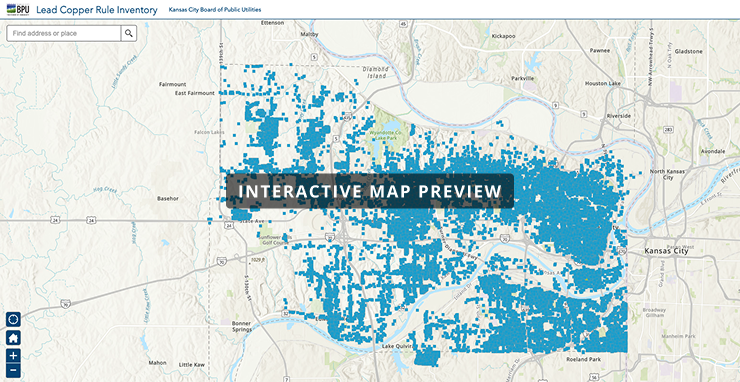Click the North Kansas City label
The image size is (740, 382).
668,175
